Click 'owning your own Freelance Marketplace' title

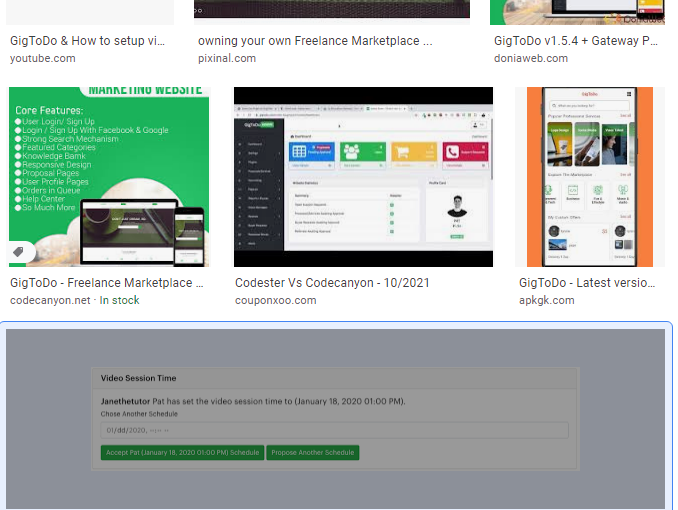[315, 41]
